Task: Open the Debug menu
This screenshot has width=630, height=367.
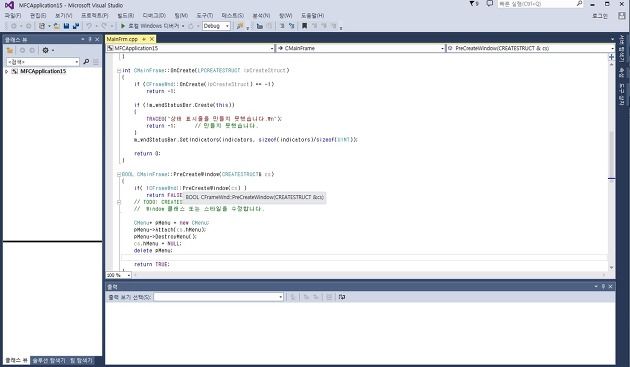Action: (x=154, y=15)
